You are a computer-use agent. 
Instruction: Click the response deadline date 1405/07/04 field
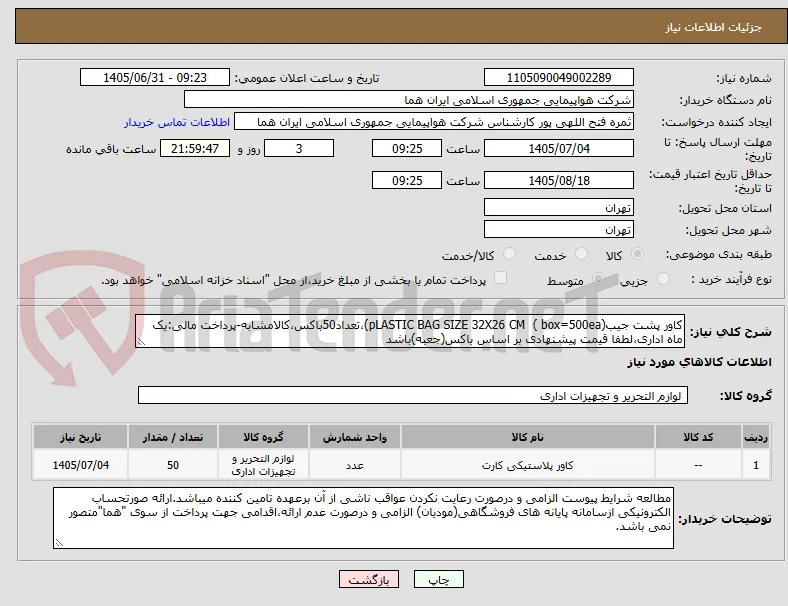click(559, 149)
